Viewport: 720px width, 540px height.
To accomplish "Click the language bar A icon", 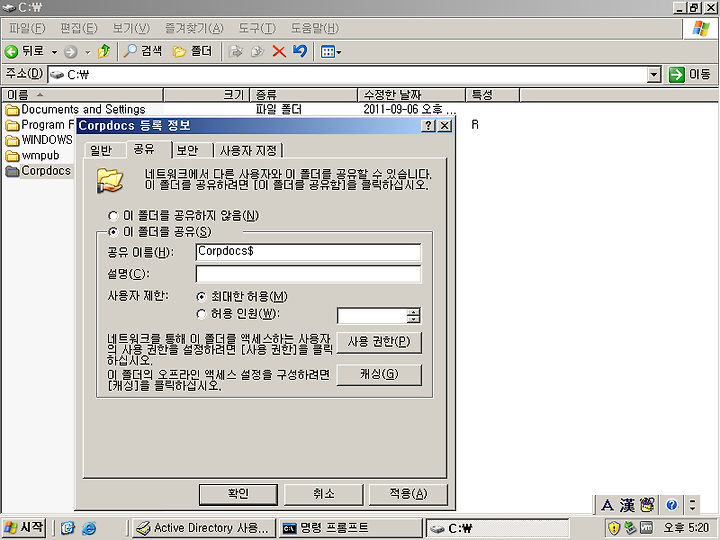I will (607, 506).
